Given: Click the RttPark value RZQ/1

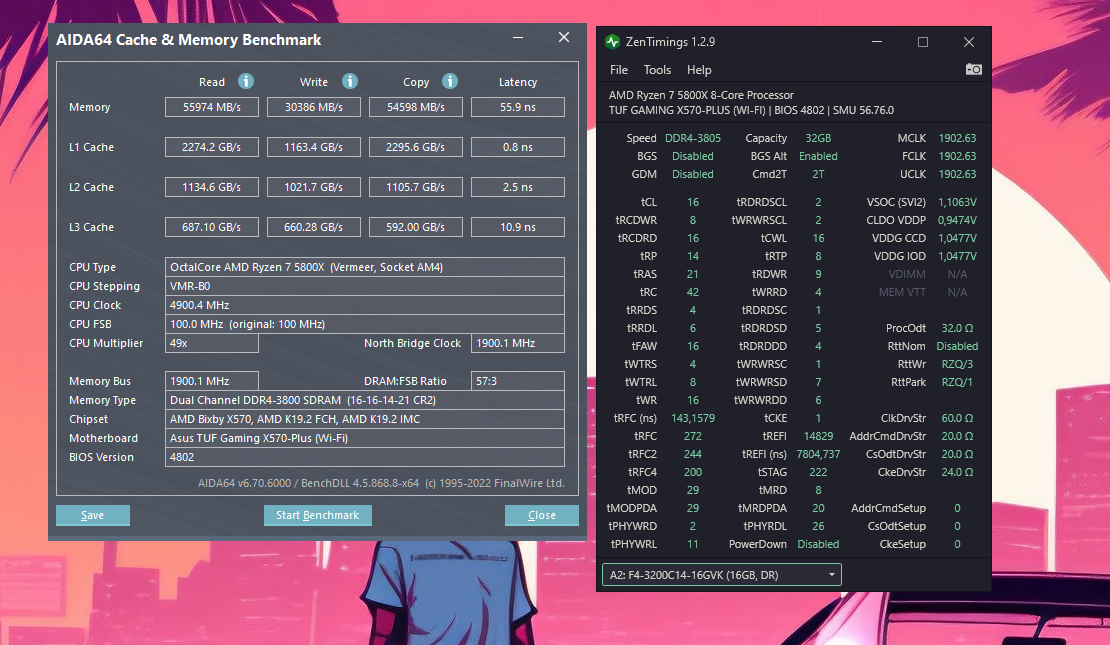Looking at the screenshot, I should pos(957,382).
